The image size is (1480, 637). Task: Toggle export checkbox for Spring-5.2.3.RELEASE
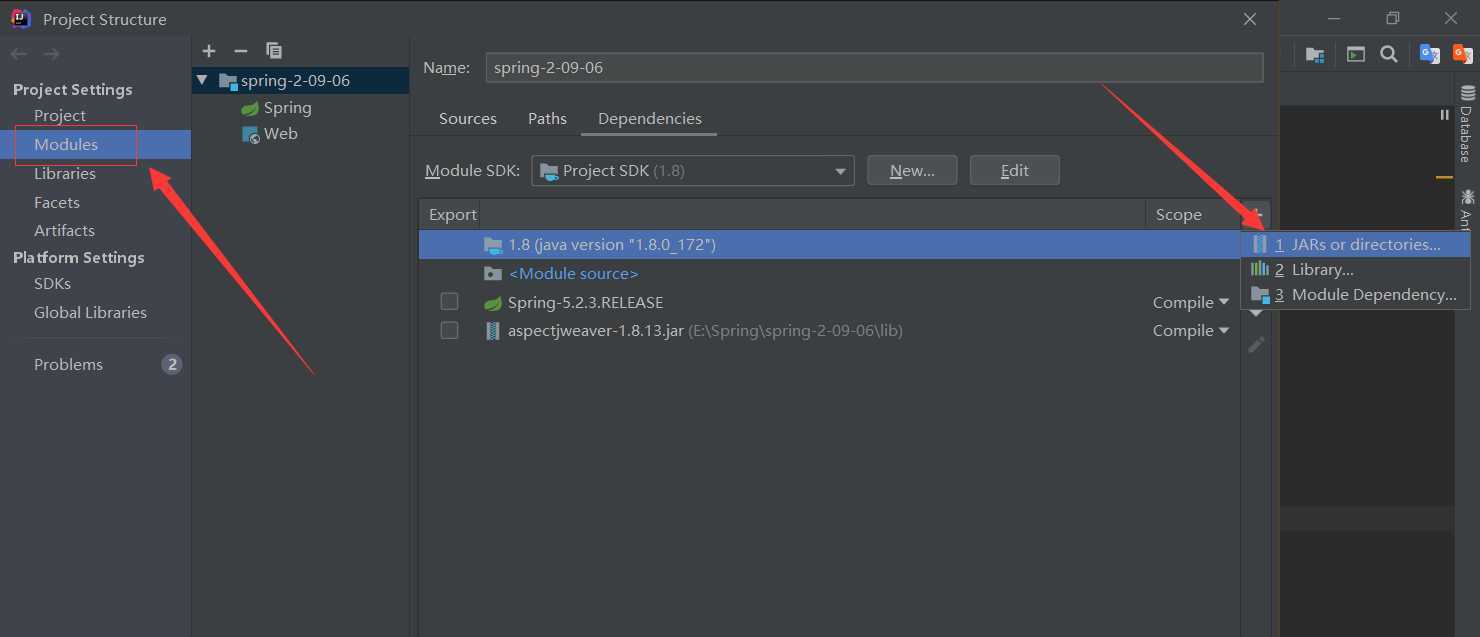(x=449, y=302)
